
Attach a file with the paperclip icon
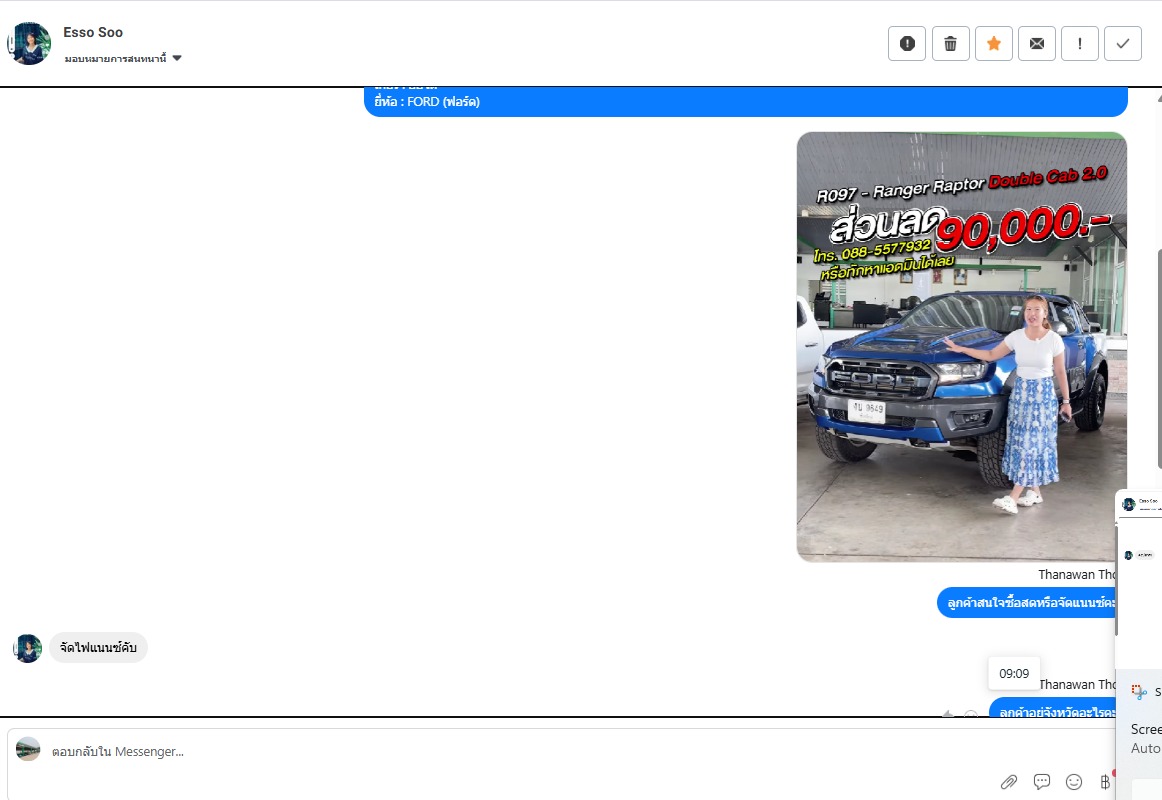(1009, 781)
